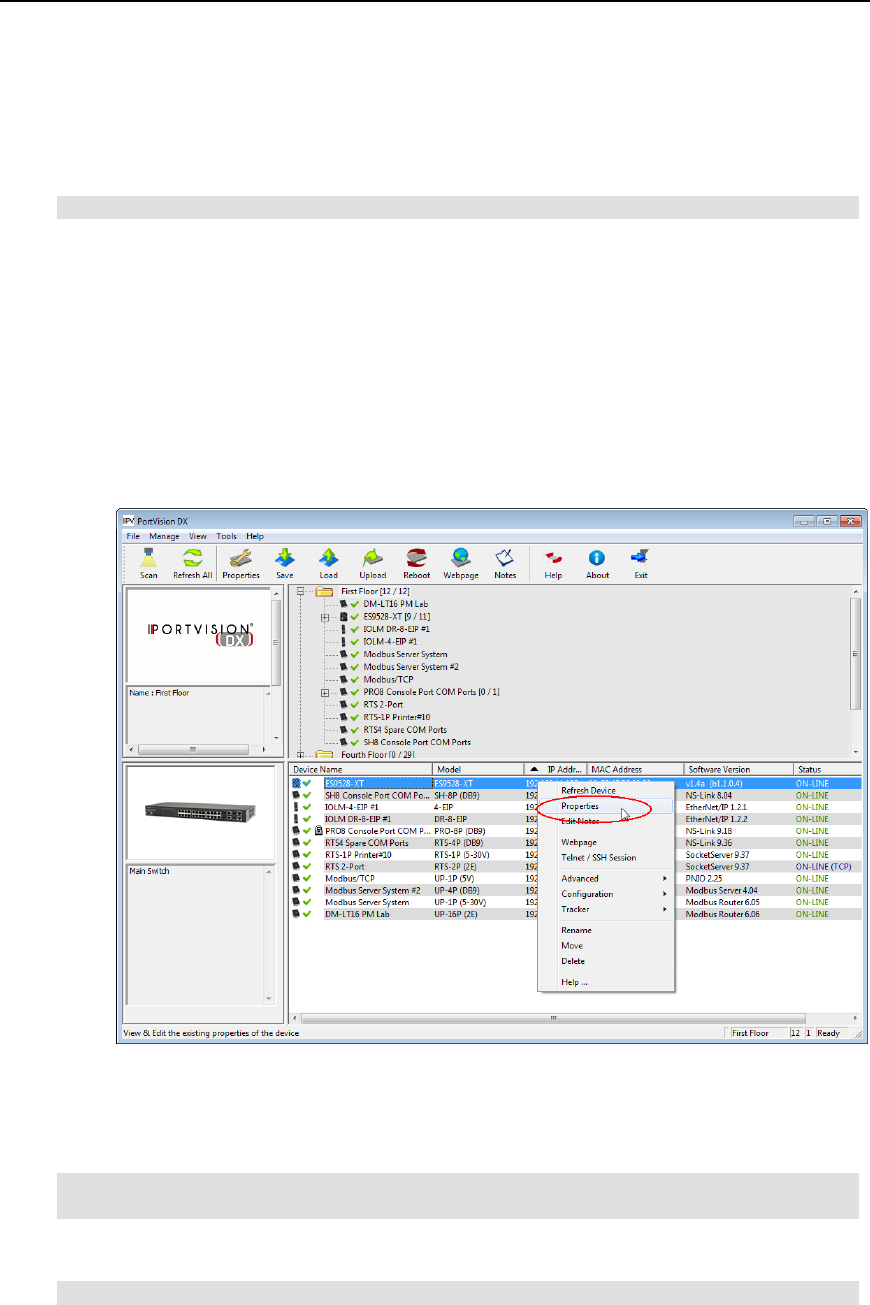Click the Save toolbar icon
The width and height of the screenshot is (870, 1305).
click(284, 563)
